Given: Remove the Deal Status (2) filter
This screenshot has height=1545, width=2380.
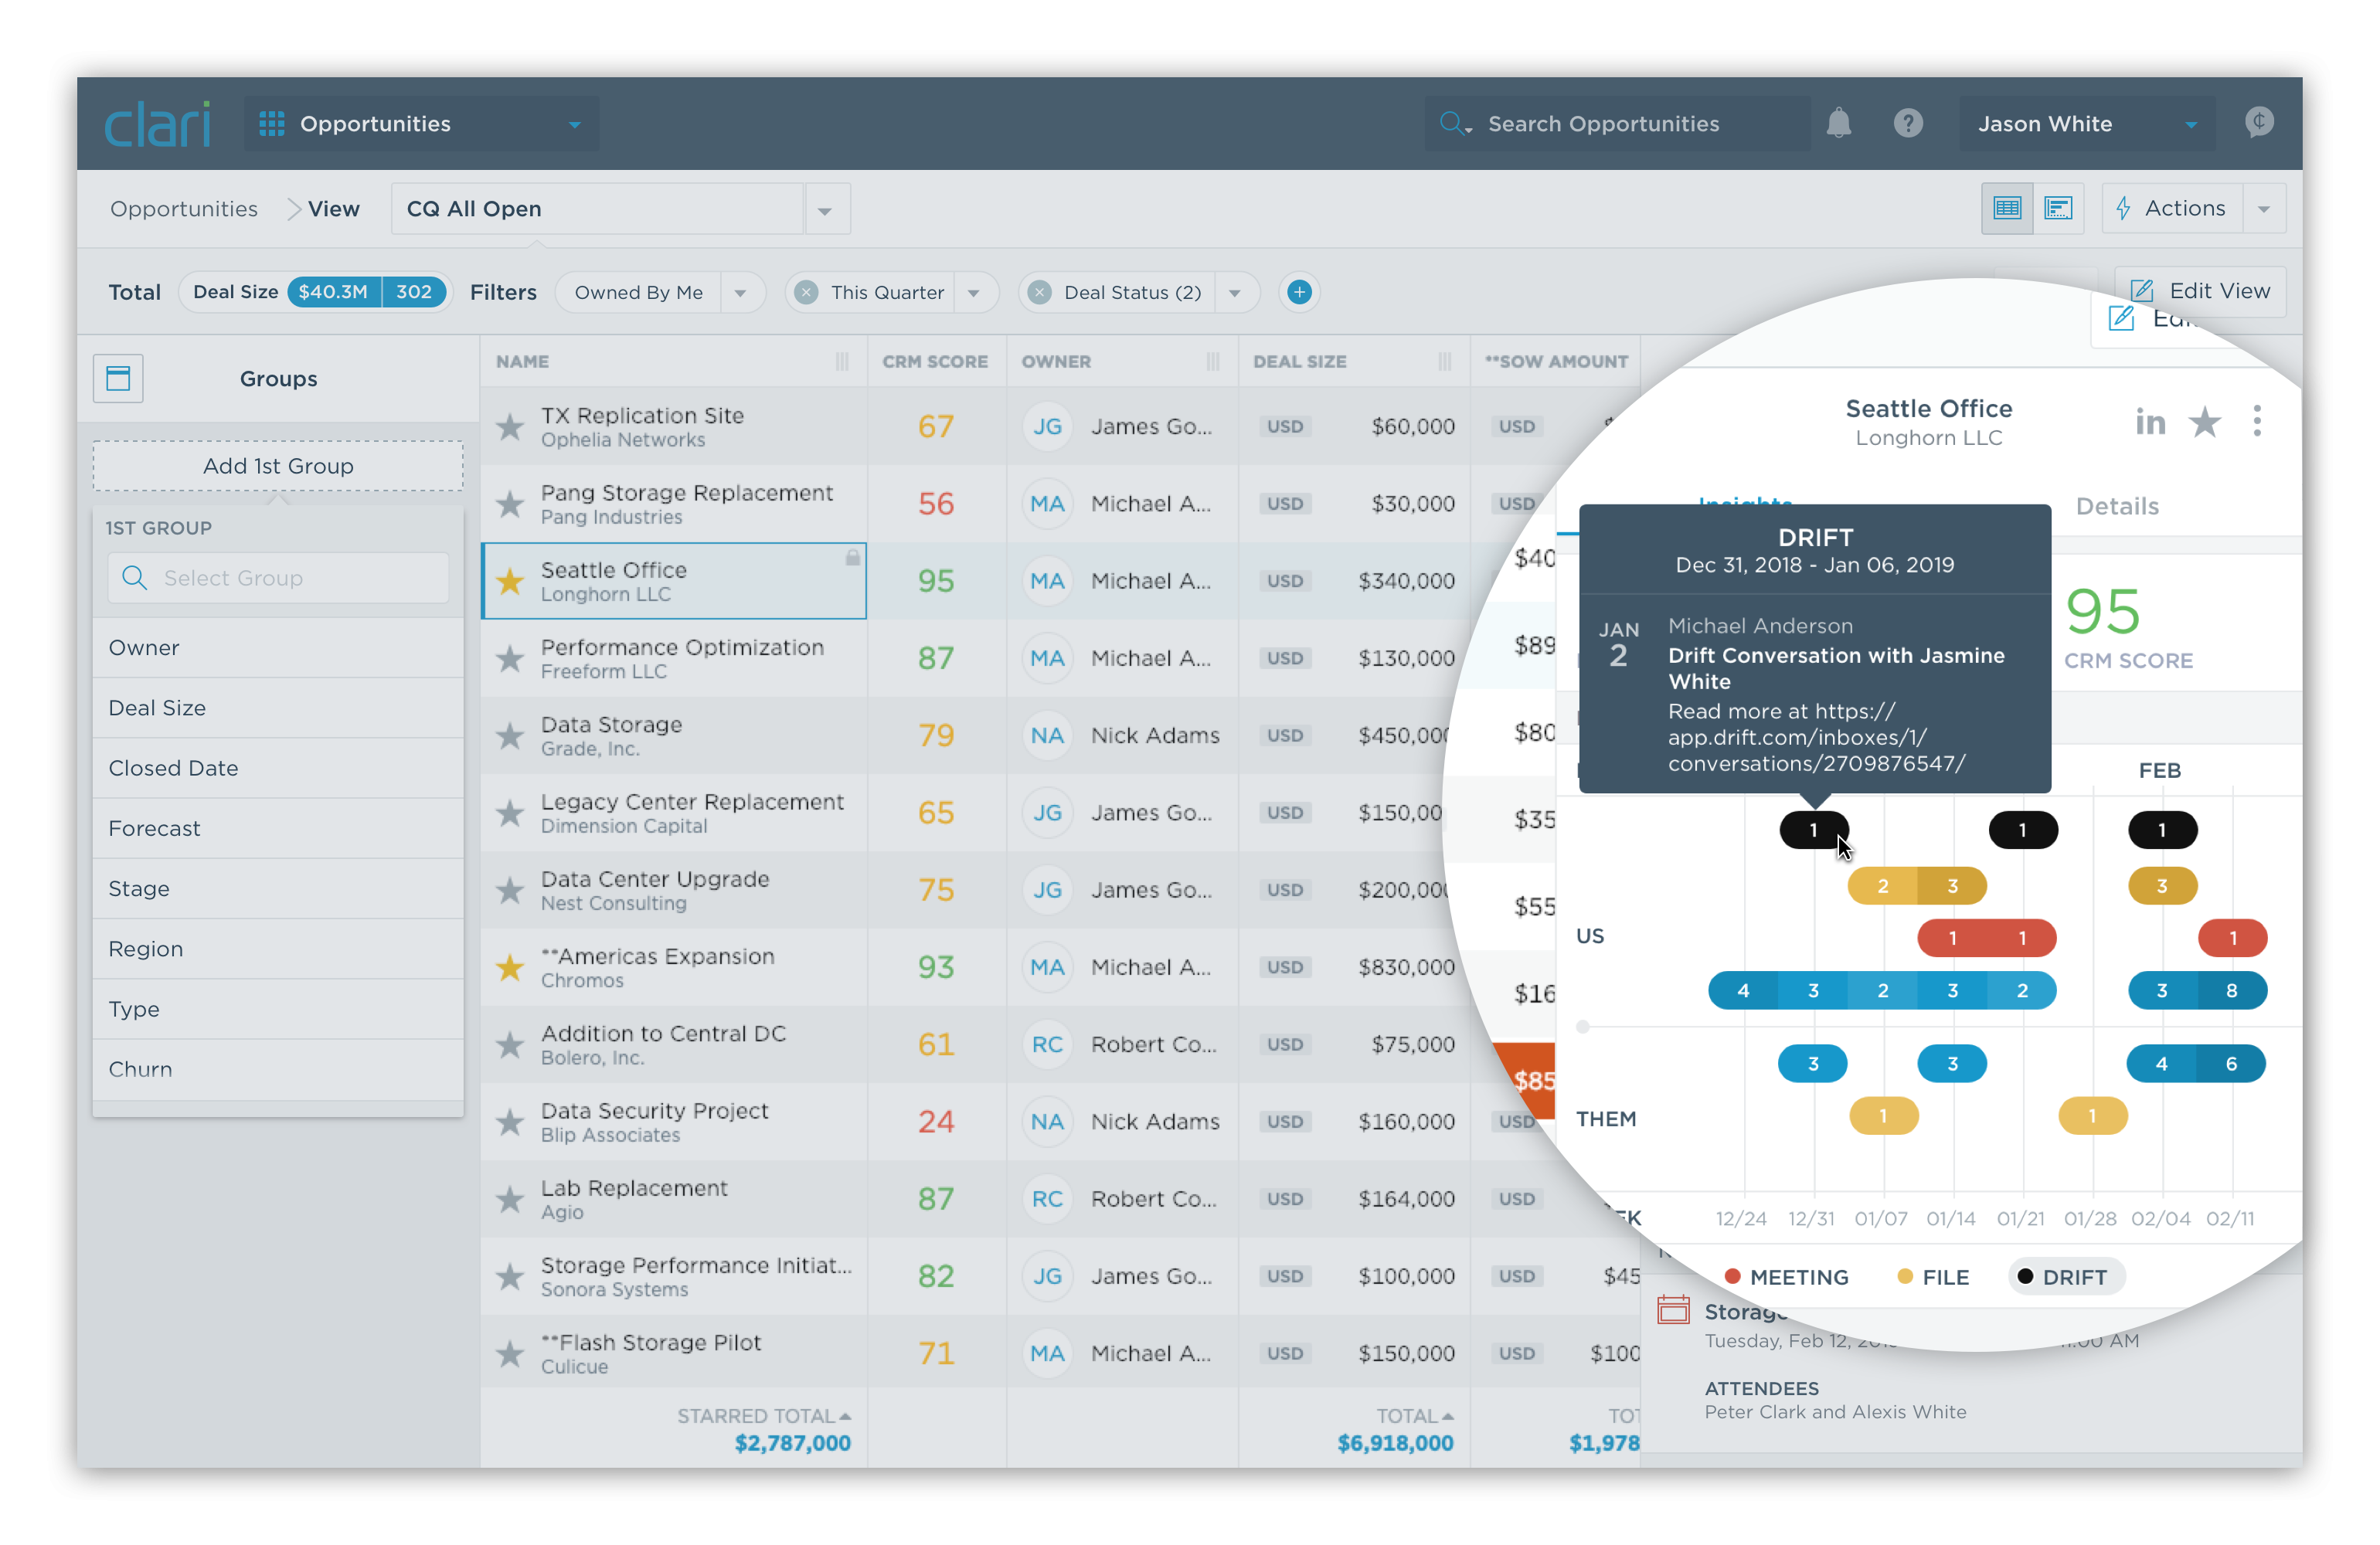Looking at the screenshot, I should coord(1040,293).
